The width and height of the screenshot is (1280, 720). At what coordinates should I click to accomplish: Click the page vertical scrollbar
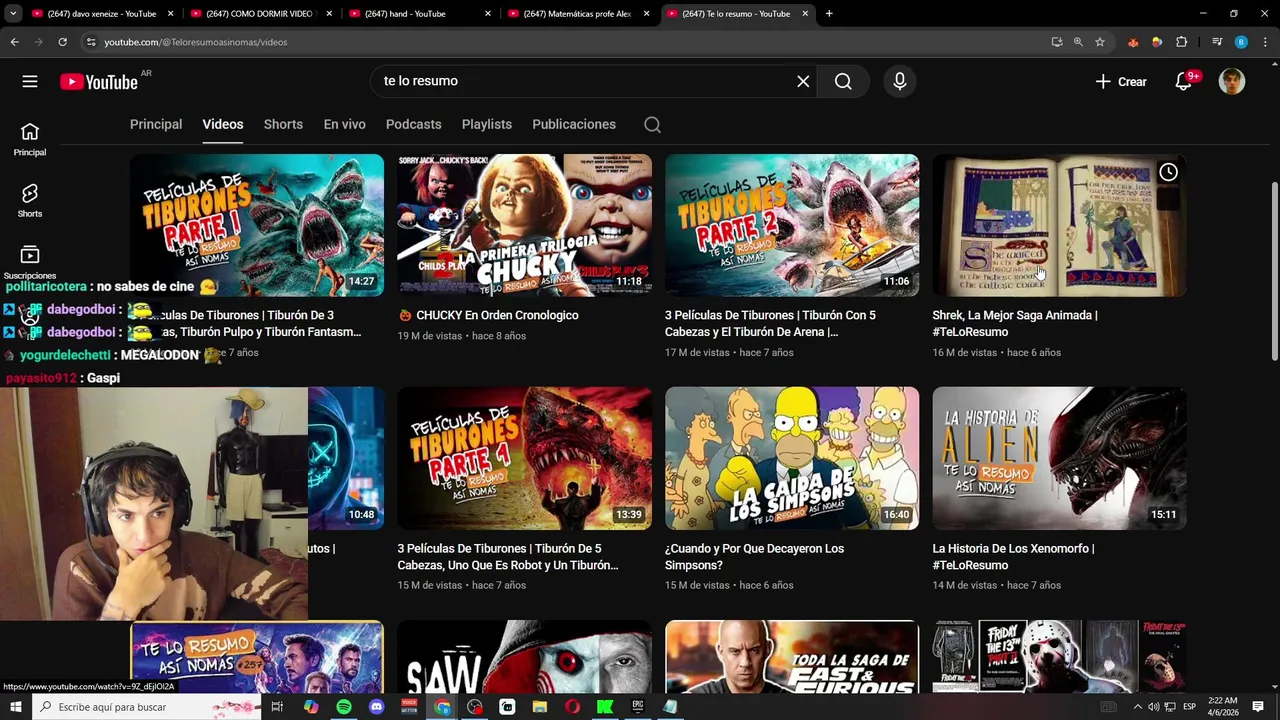[1274, 270]
